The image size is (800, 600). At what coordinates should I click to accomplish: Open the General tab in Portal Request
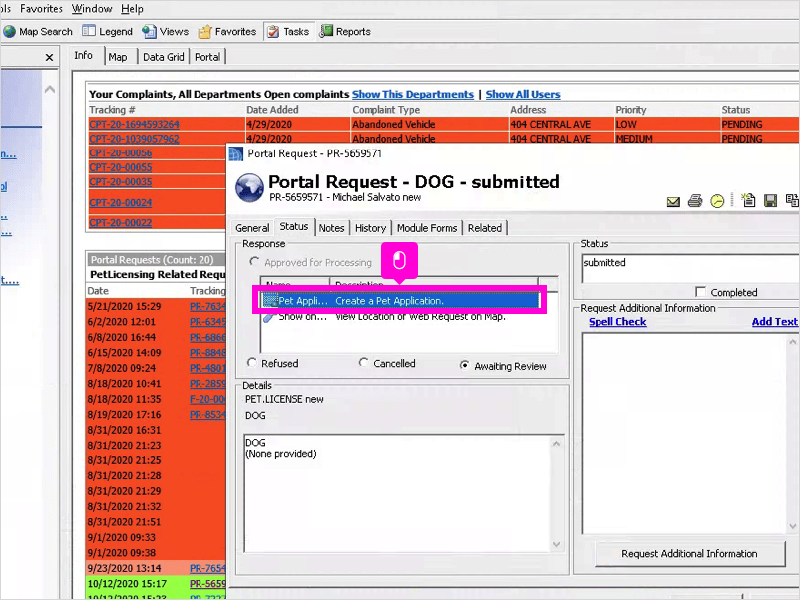[252, 228]
